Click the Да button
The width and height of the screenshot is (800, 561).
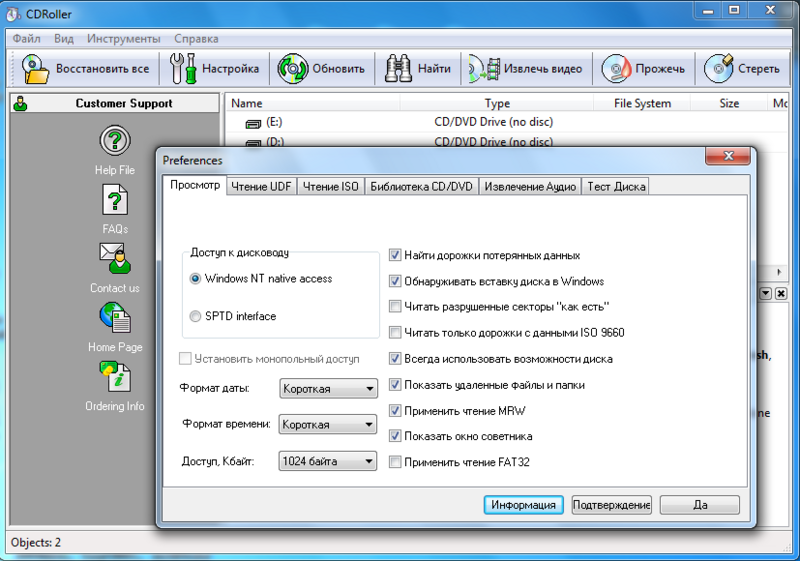700,505
